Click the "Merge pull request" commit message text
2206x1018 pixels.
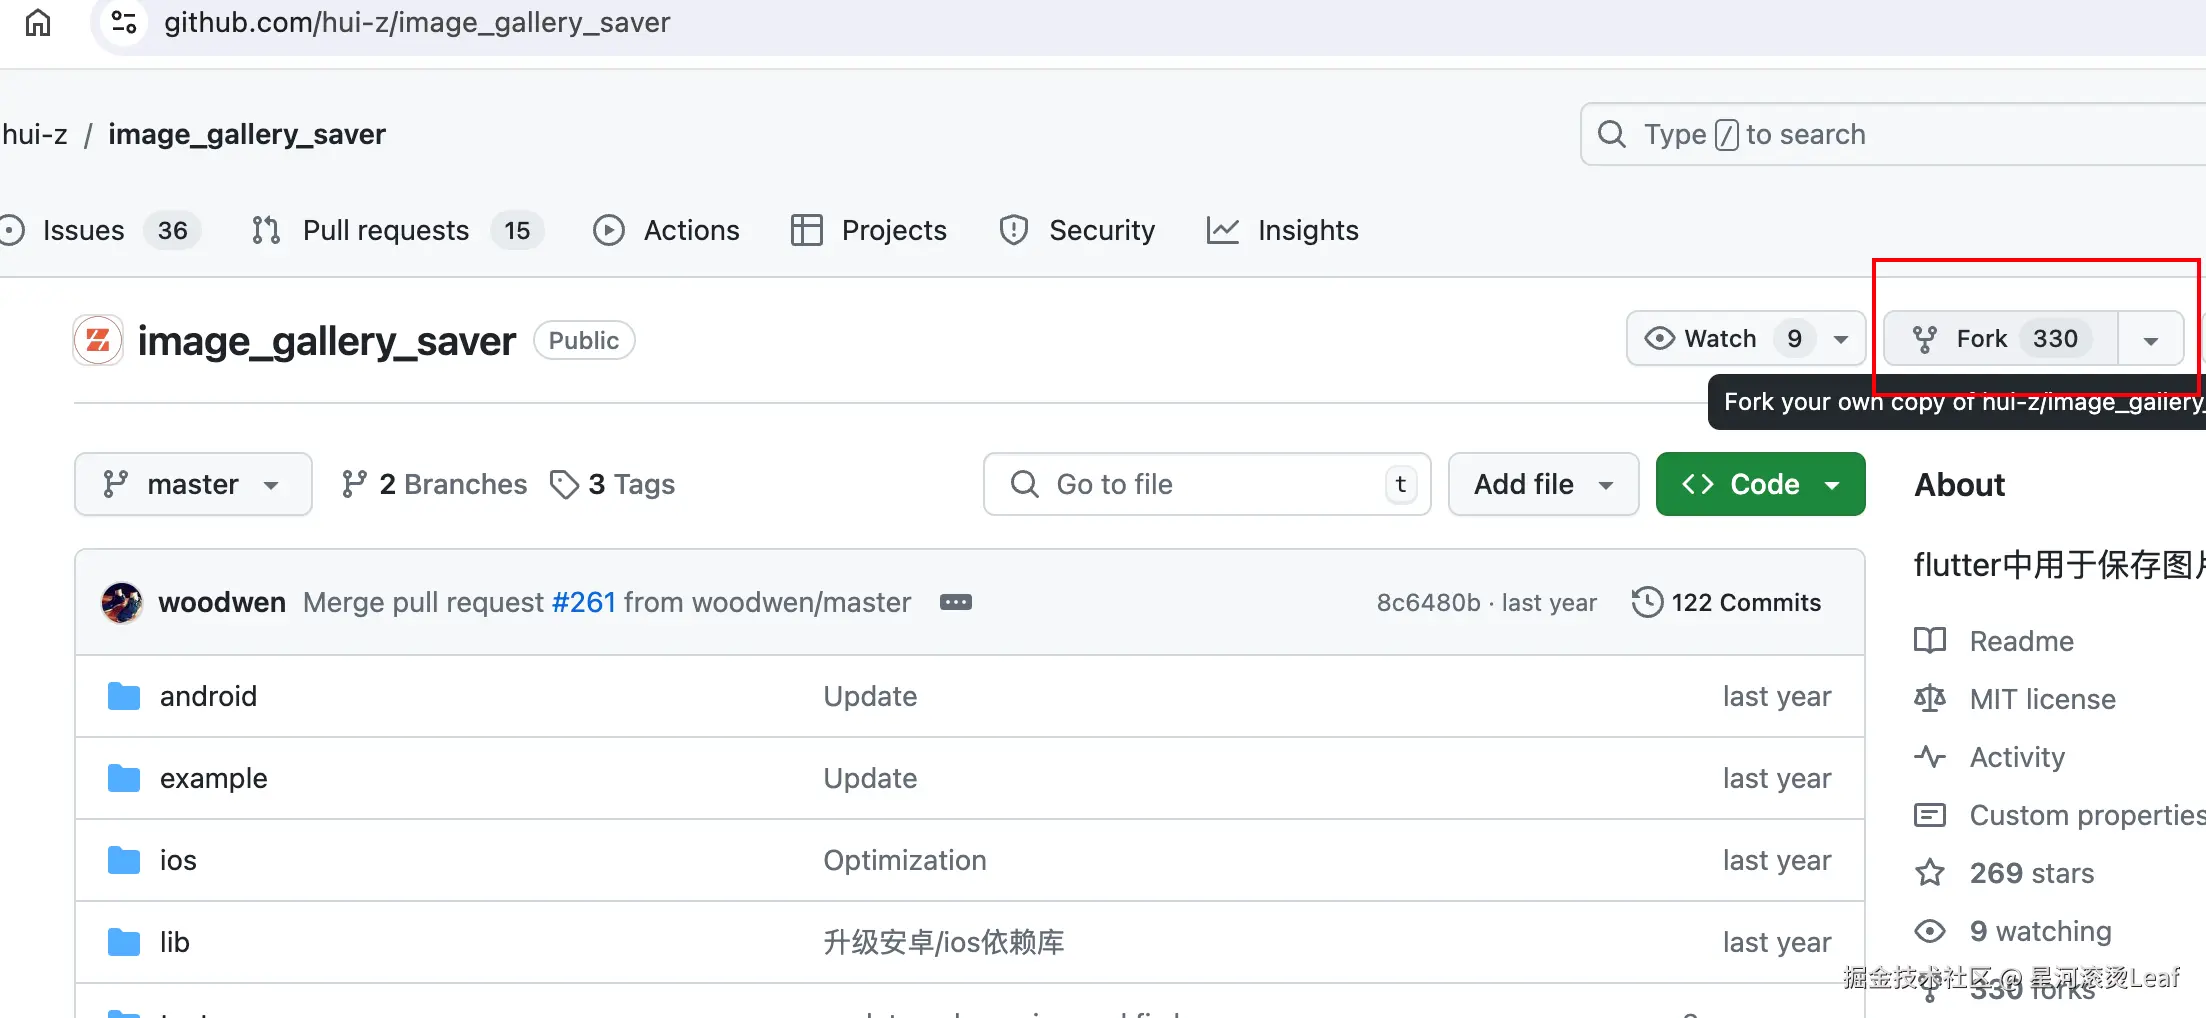click(x=424, y=602)
